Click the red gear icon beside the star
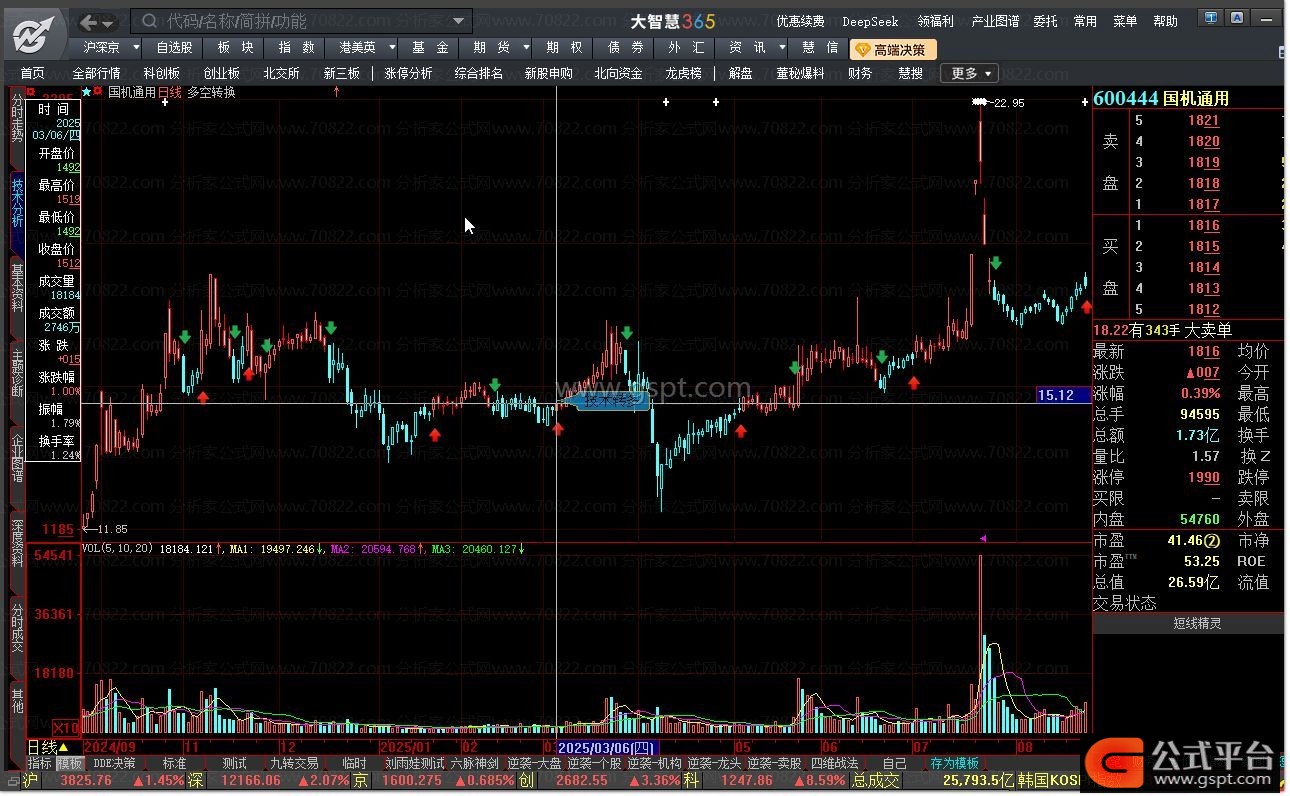The image size is (1290, 796). (98, 92)
